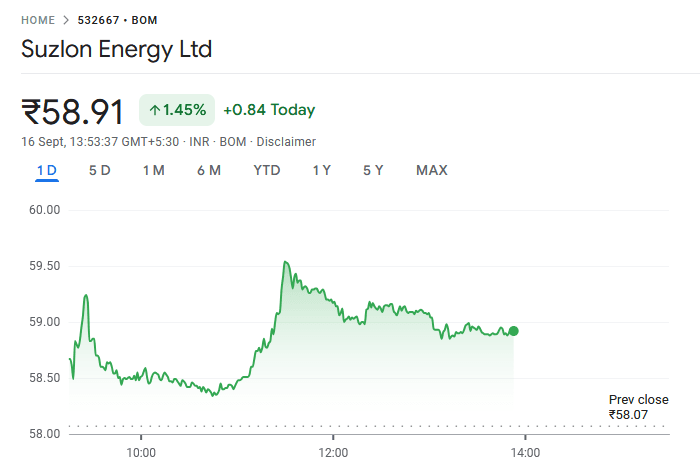
Task: Click the +0.84 Today change text
Action: click(x=269, y=110)
